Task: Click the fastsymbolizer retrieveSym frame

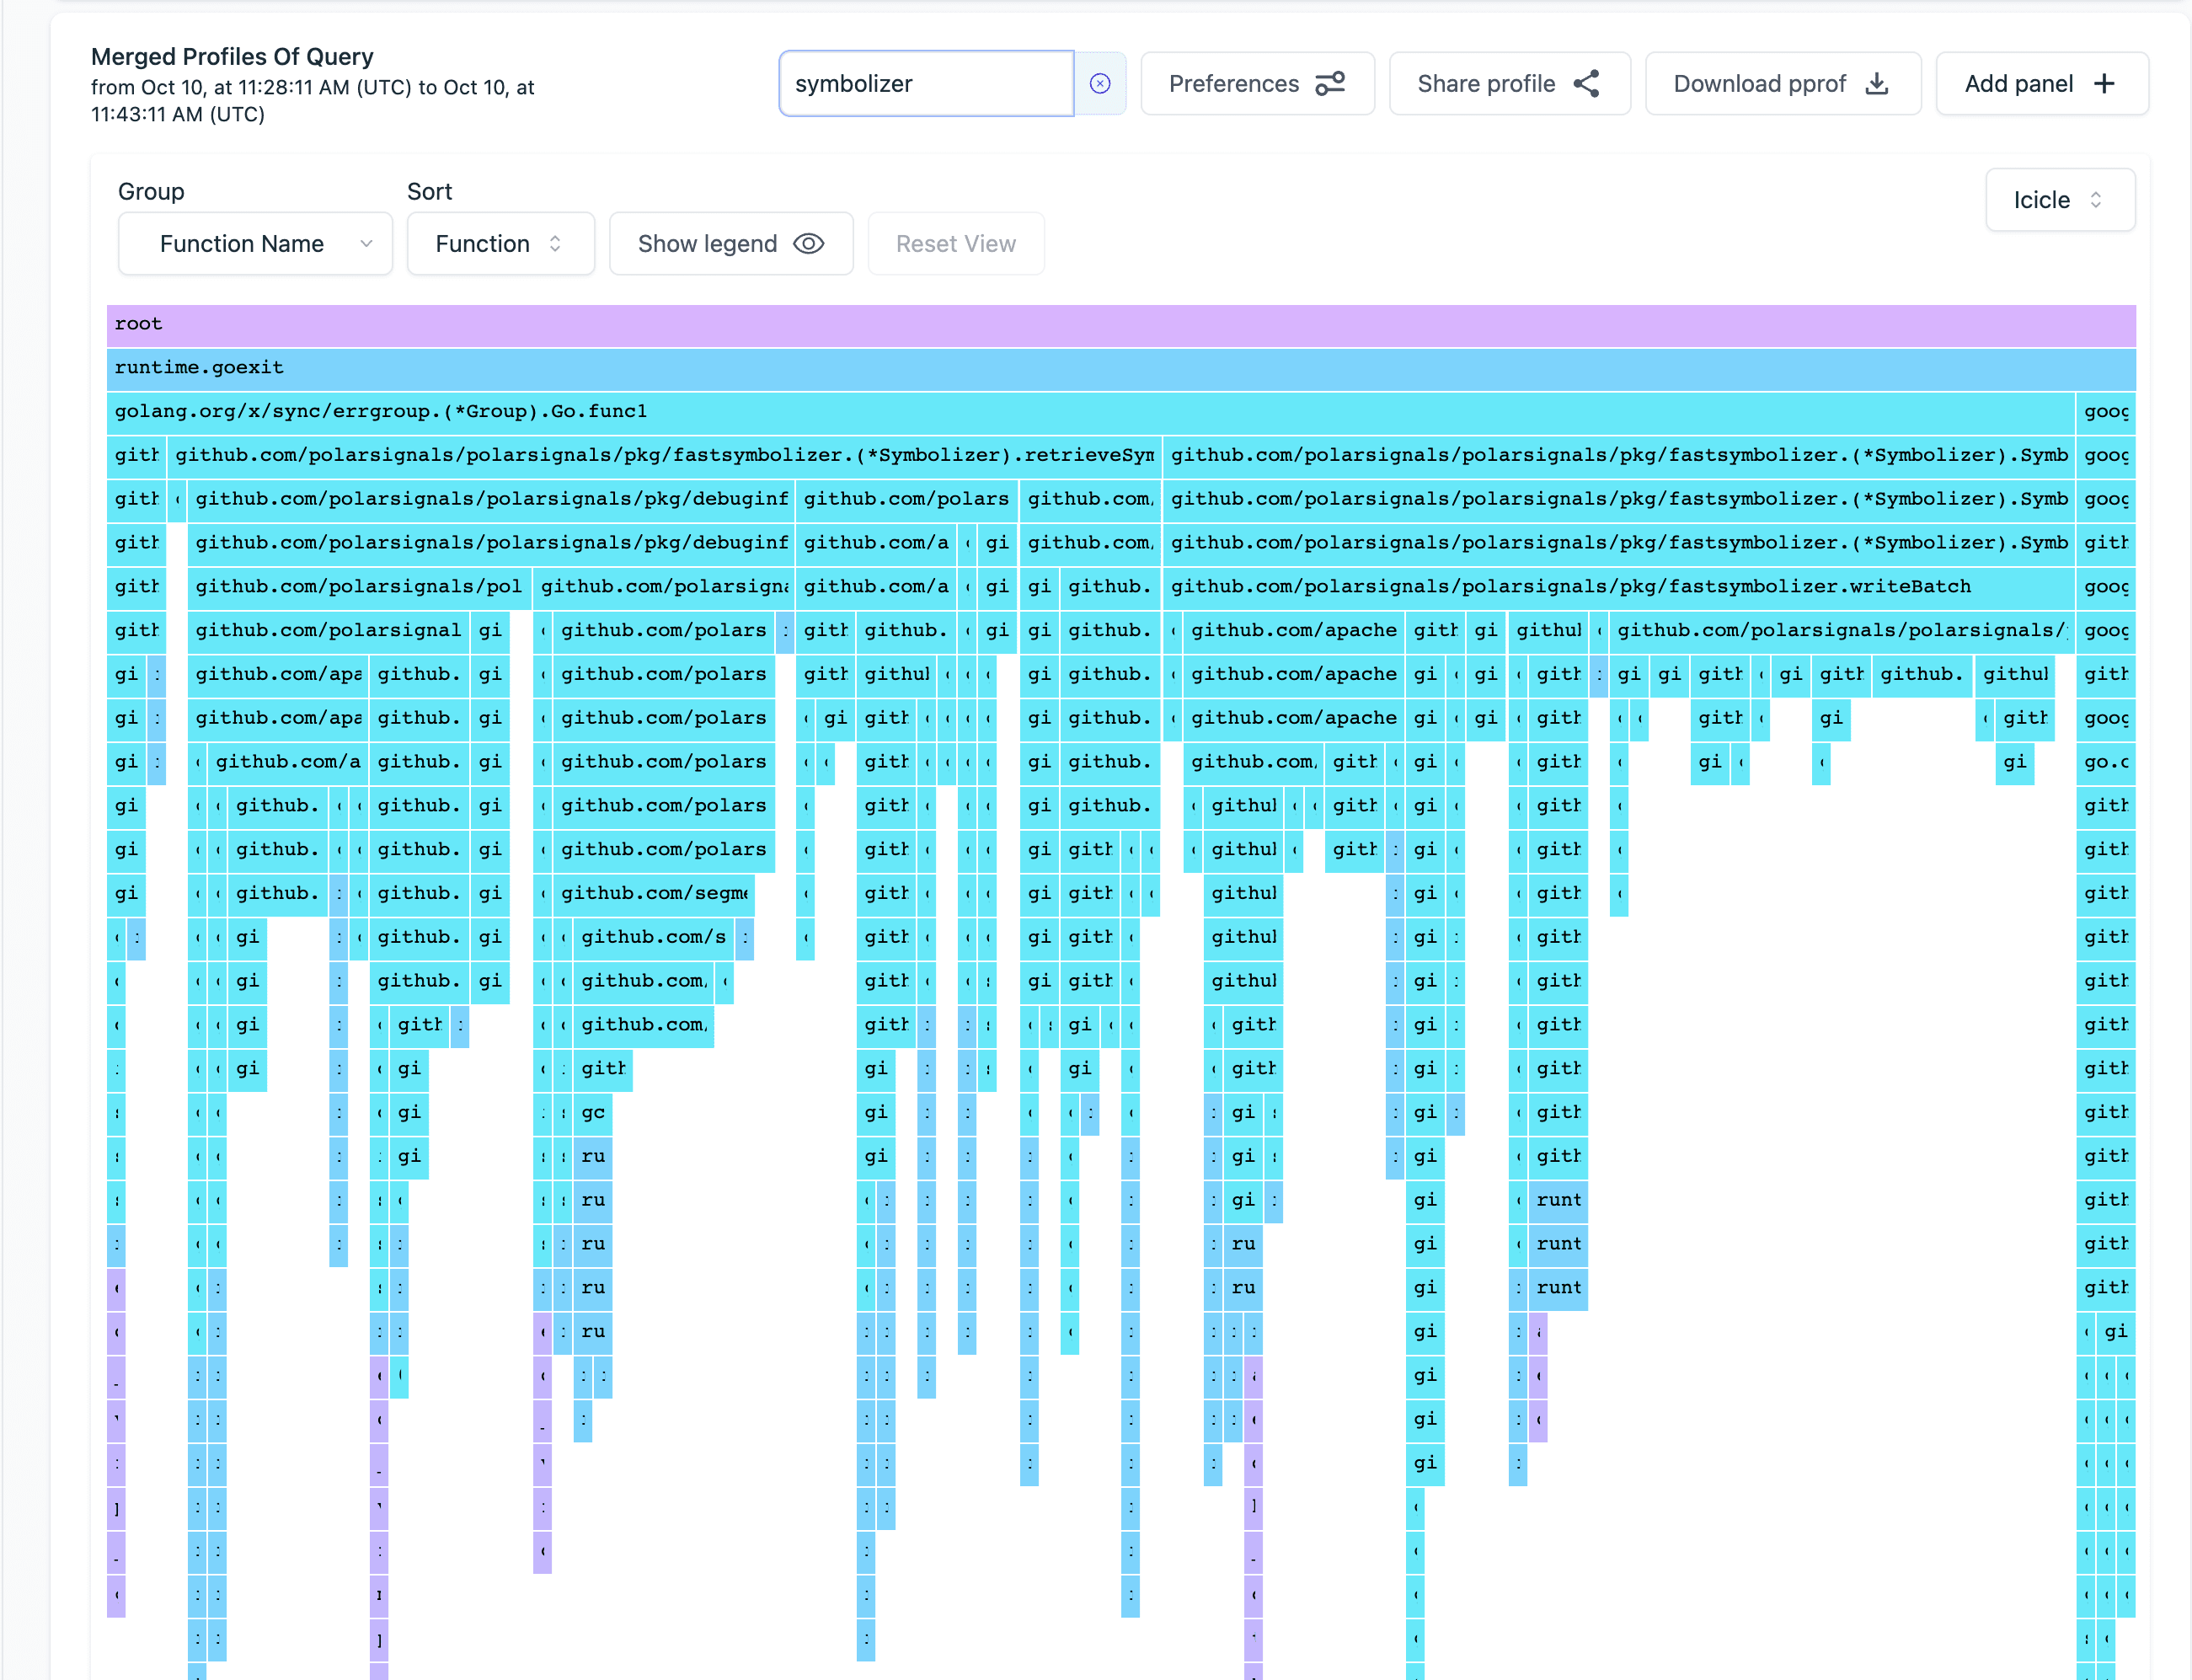Action: pos(664,456)
